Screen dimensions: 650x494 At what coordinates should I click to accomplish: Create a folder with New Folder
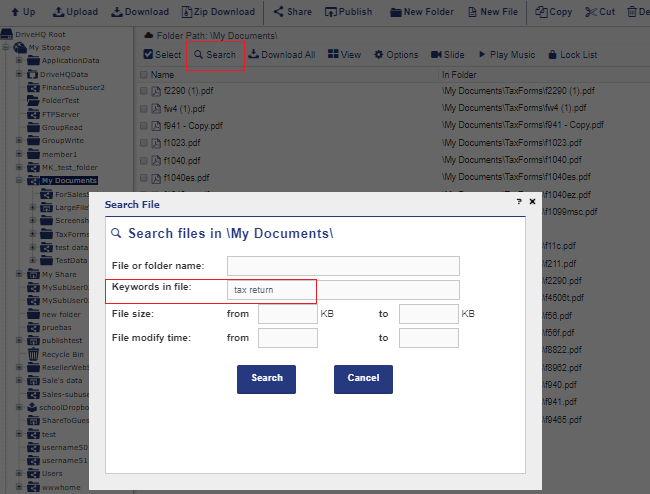click(419, 12)
